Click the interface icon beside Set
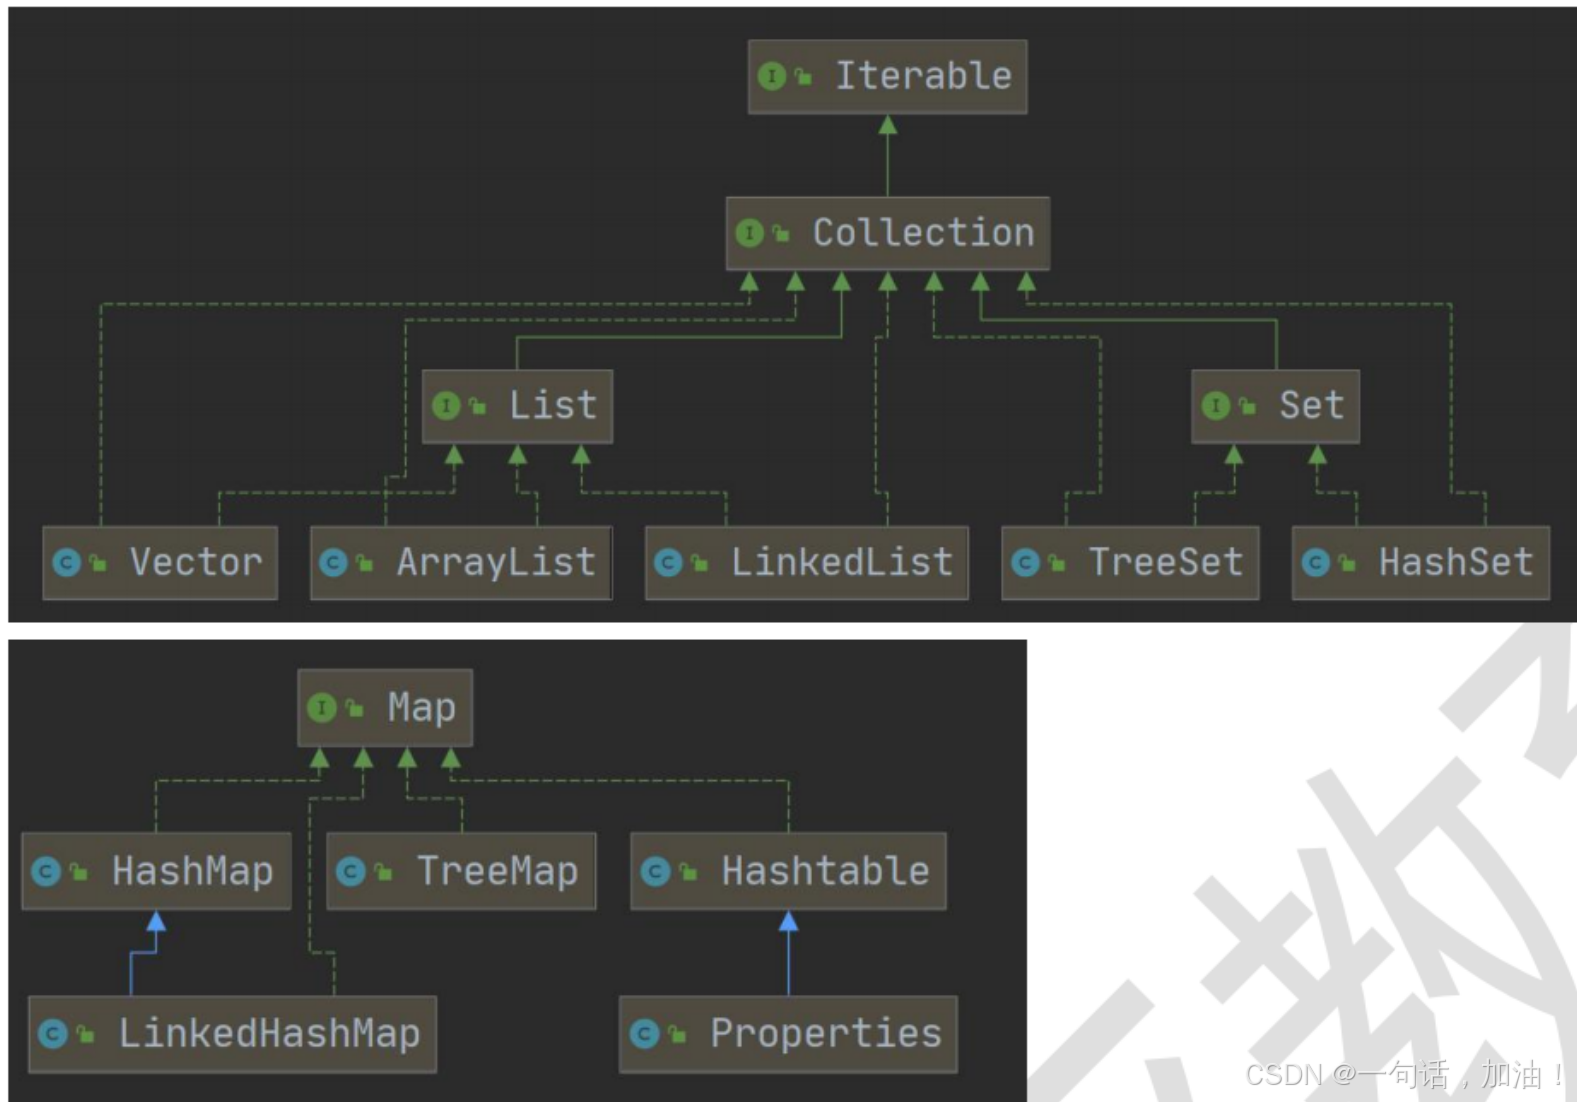 coord(1215,406)
